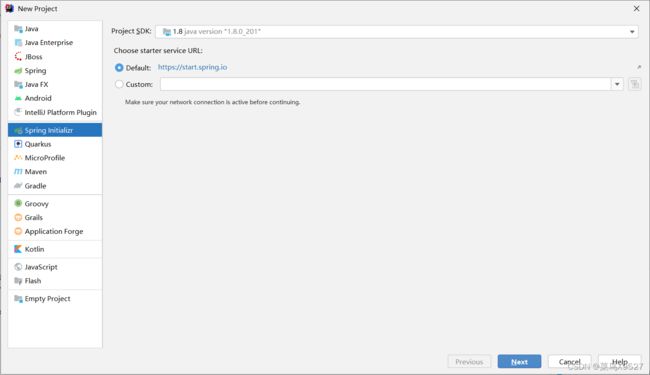Click the Java Enterprise icon
Screen dimensions: 650x375
tap(18, 43)
